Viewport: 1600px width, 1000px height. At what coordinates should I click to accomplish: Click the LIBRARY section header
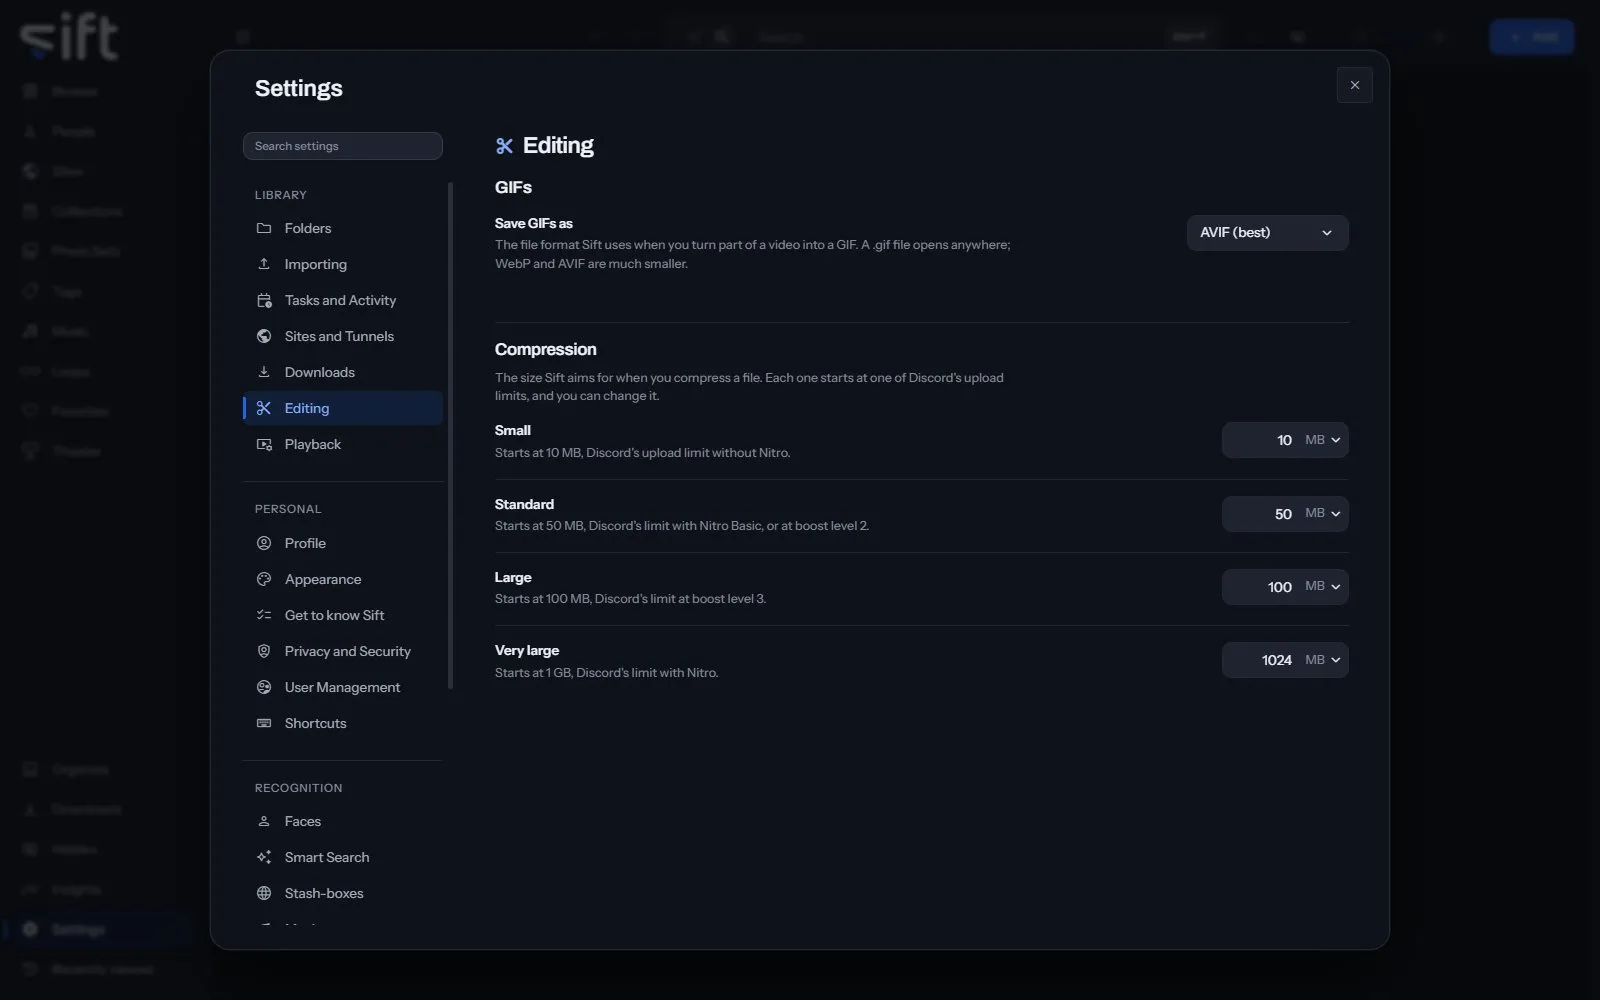[281, 195]
